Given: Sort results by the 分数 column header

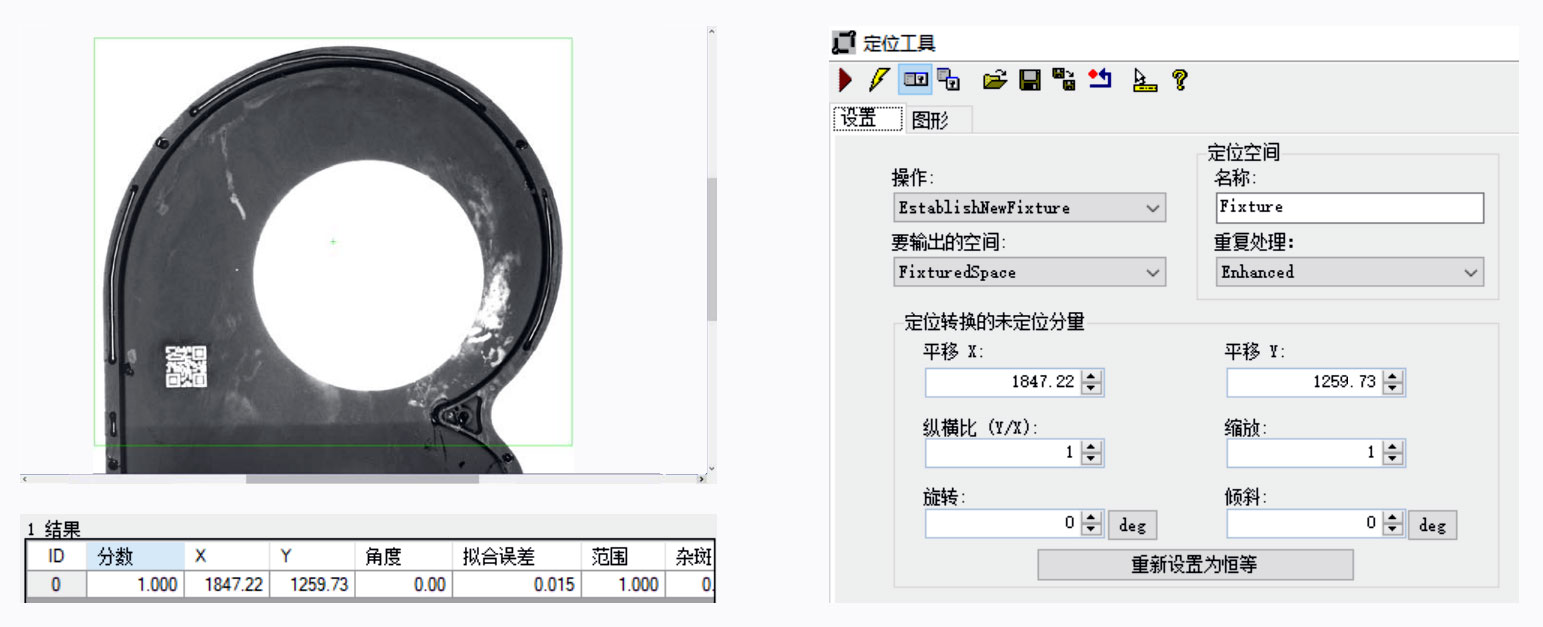Looking at the screenshot, I should 136,557.
